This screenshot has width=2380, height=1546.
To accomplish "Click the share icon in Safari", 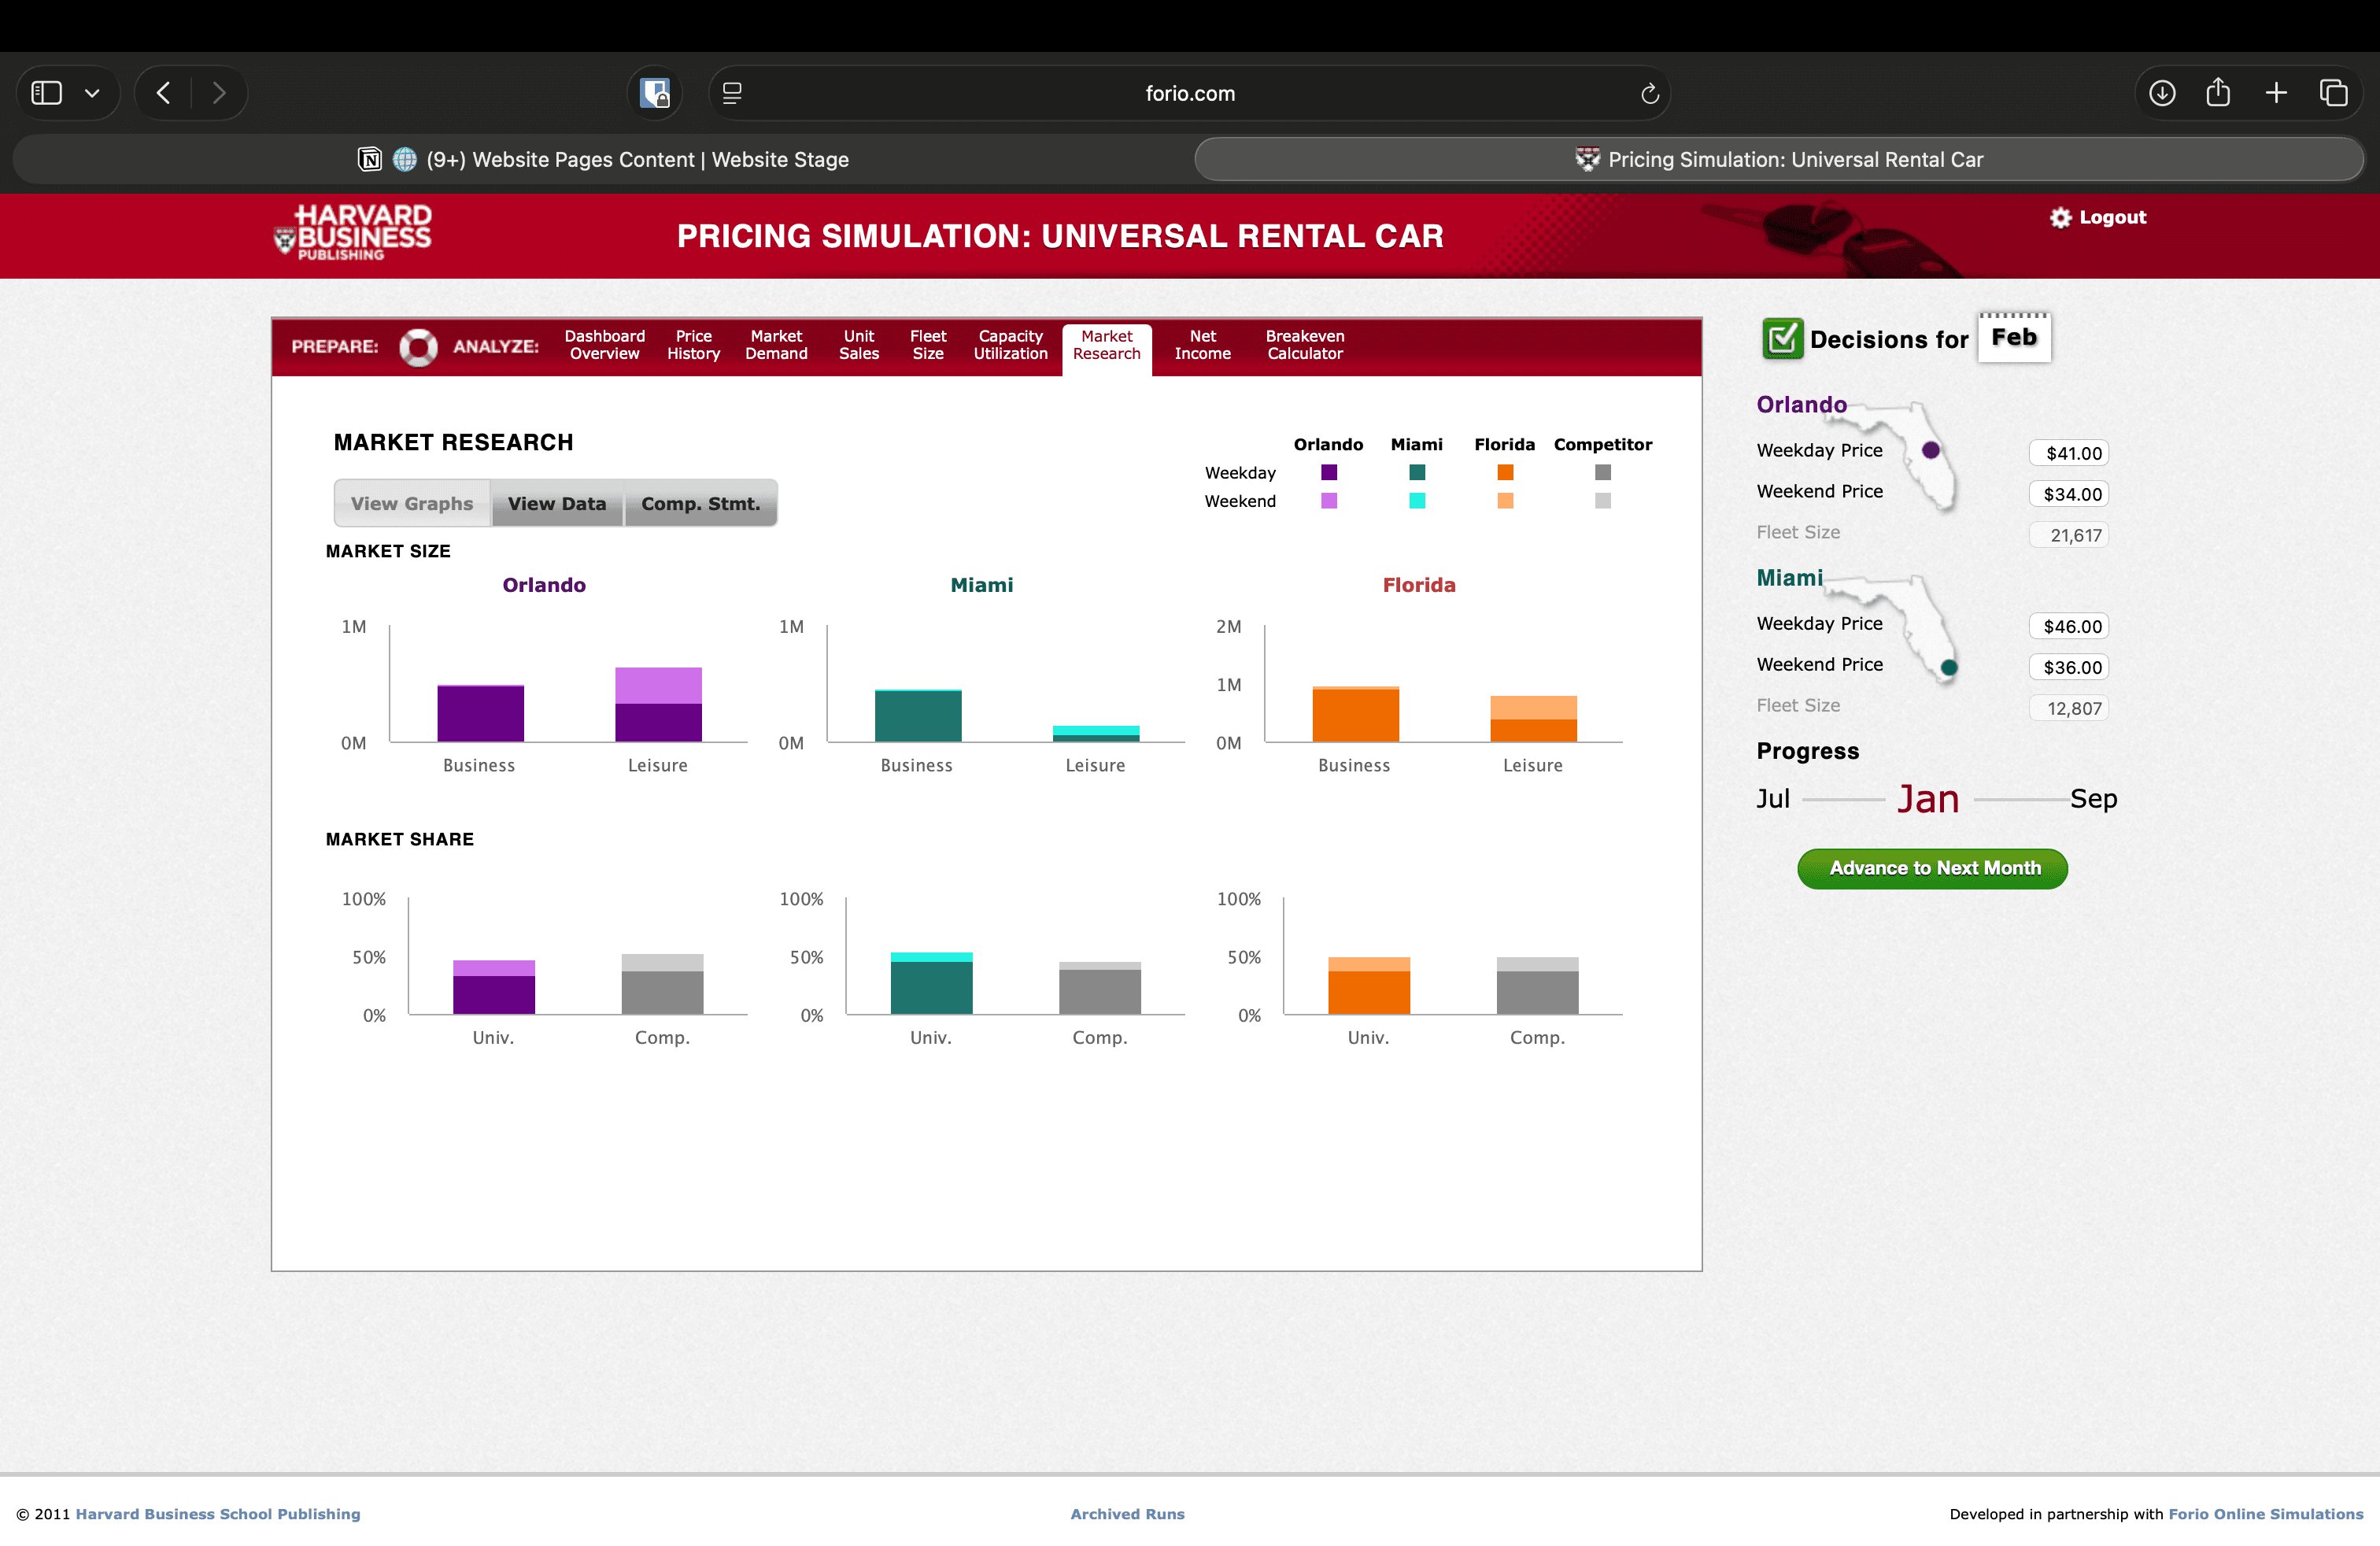I will (2218, 93).
